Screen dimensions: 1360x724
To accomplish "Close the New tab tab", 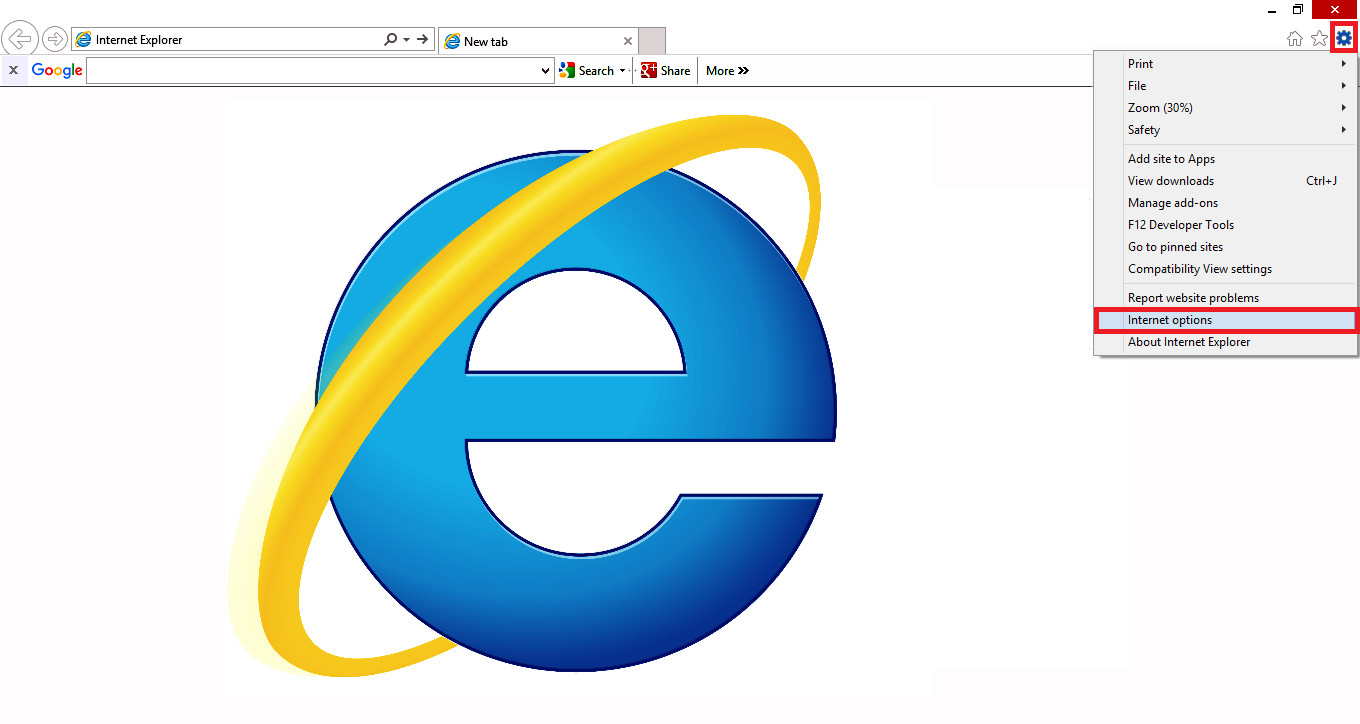I will click(628, 42).
